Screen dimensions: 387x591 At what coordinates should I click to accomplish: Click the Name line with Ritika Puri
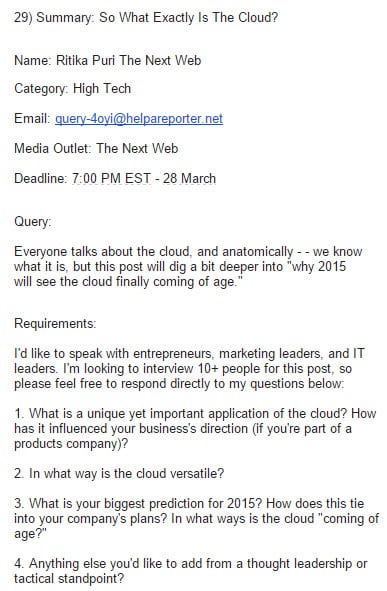(107, 60)
